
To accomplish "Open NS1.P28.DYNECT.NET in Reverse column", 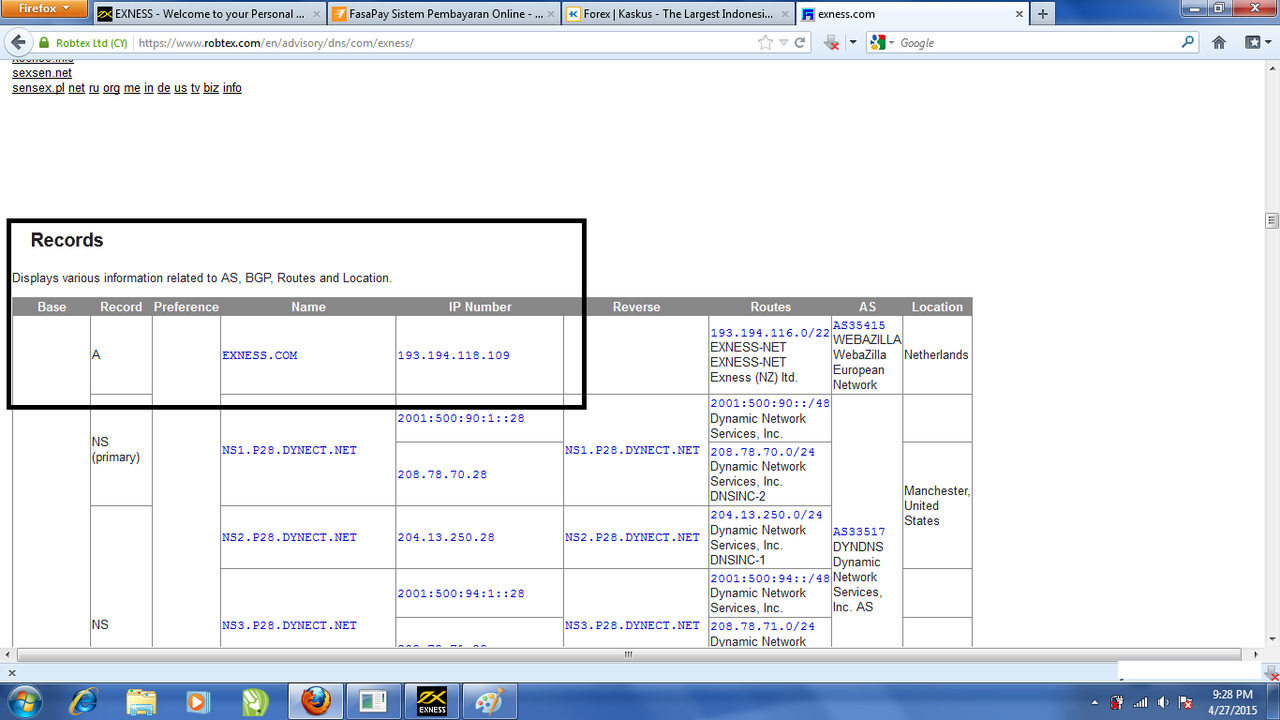I will tap(632, 450).
